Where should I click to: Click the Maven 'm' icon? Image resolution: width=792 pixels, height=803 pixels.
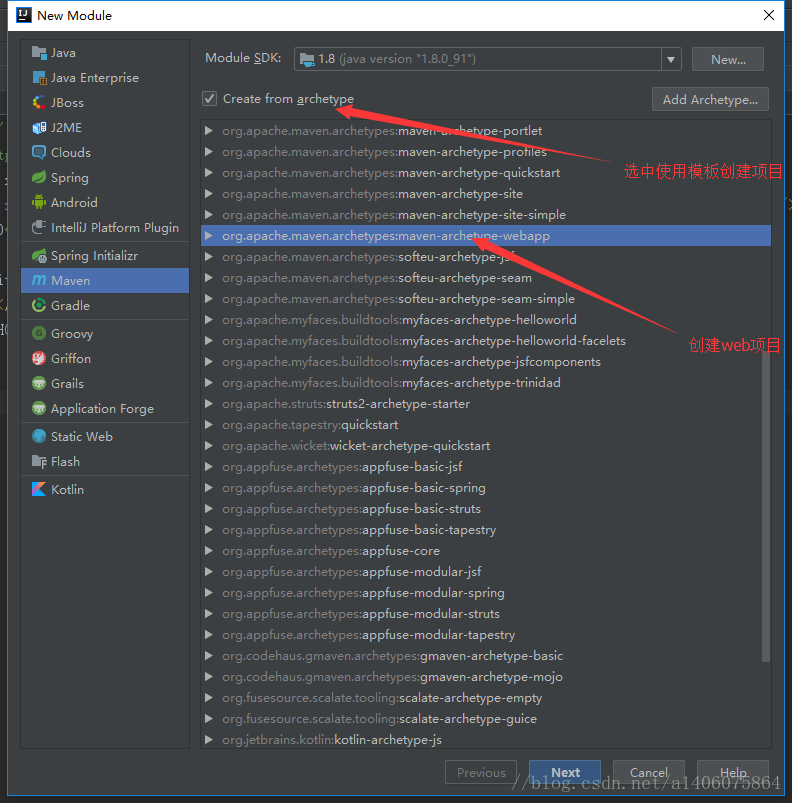tap(39, 281)
